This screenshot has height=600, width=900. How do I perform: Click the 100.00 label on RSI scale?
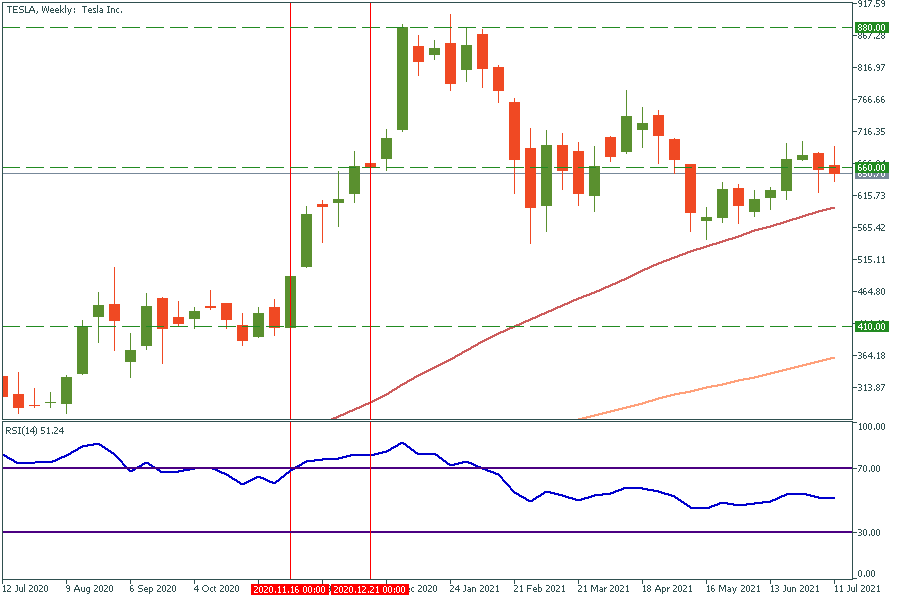pos(871,427)
